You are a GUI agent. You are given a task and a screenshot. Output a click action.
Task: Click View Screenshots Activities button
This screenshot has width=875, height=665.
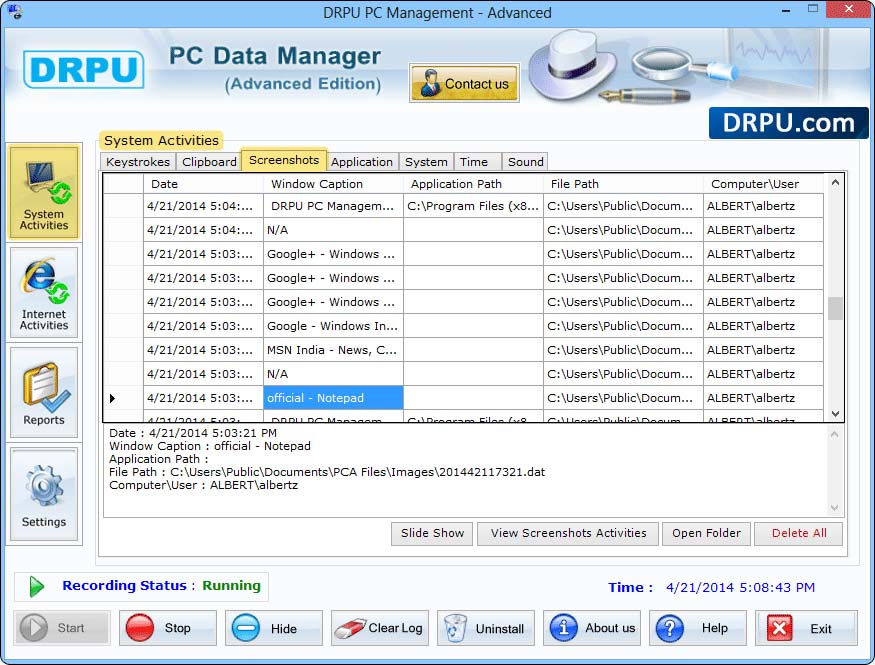point(568,533)
